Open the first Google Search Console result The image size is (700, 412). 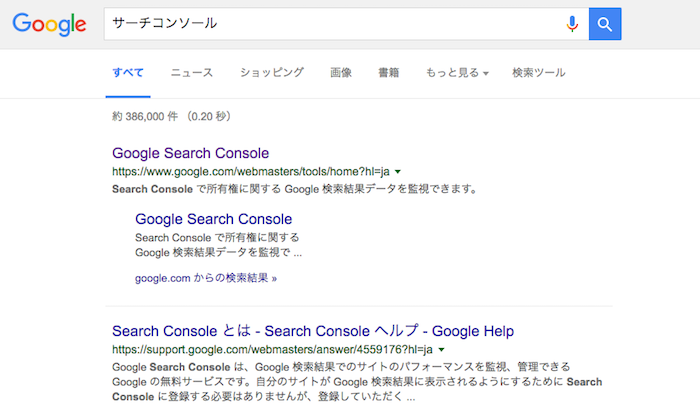(x=190, y=153)
